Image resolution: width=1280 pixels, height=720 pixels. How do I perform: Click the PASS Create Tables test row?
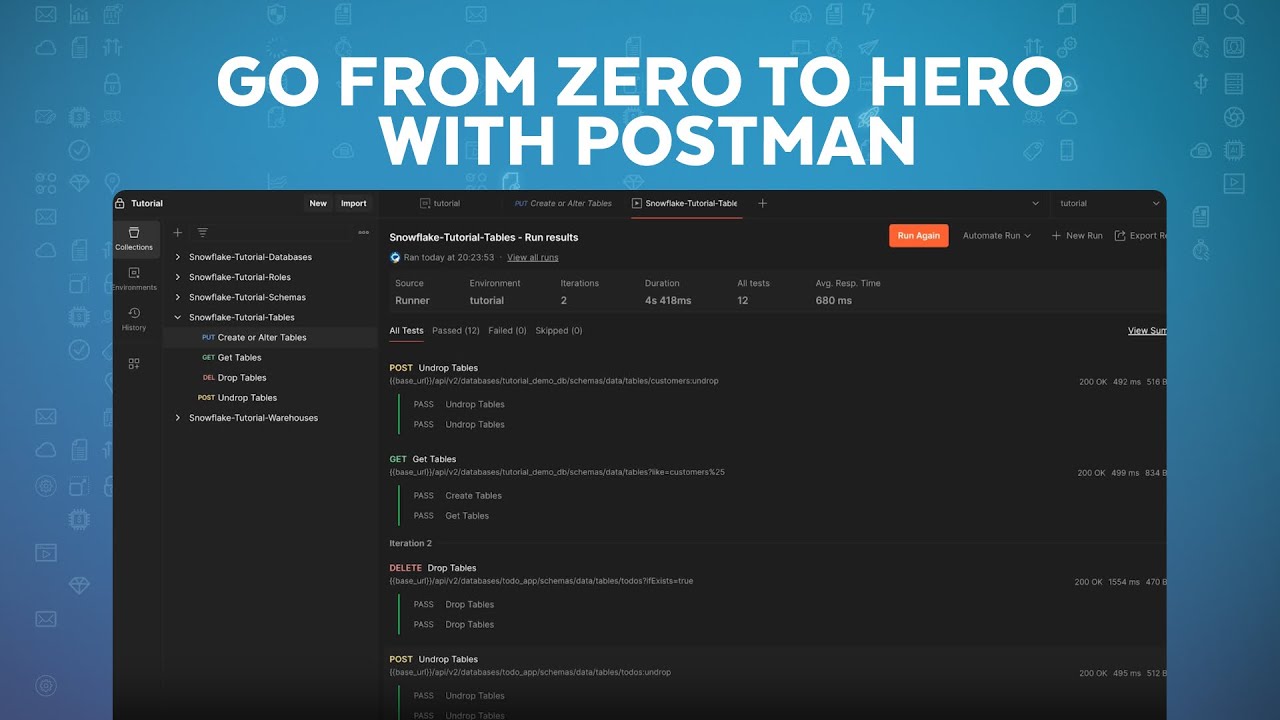click(458, 495)
